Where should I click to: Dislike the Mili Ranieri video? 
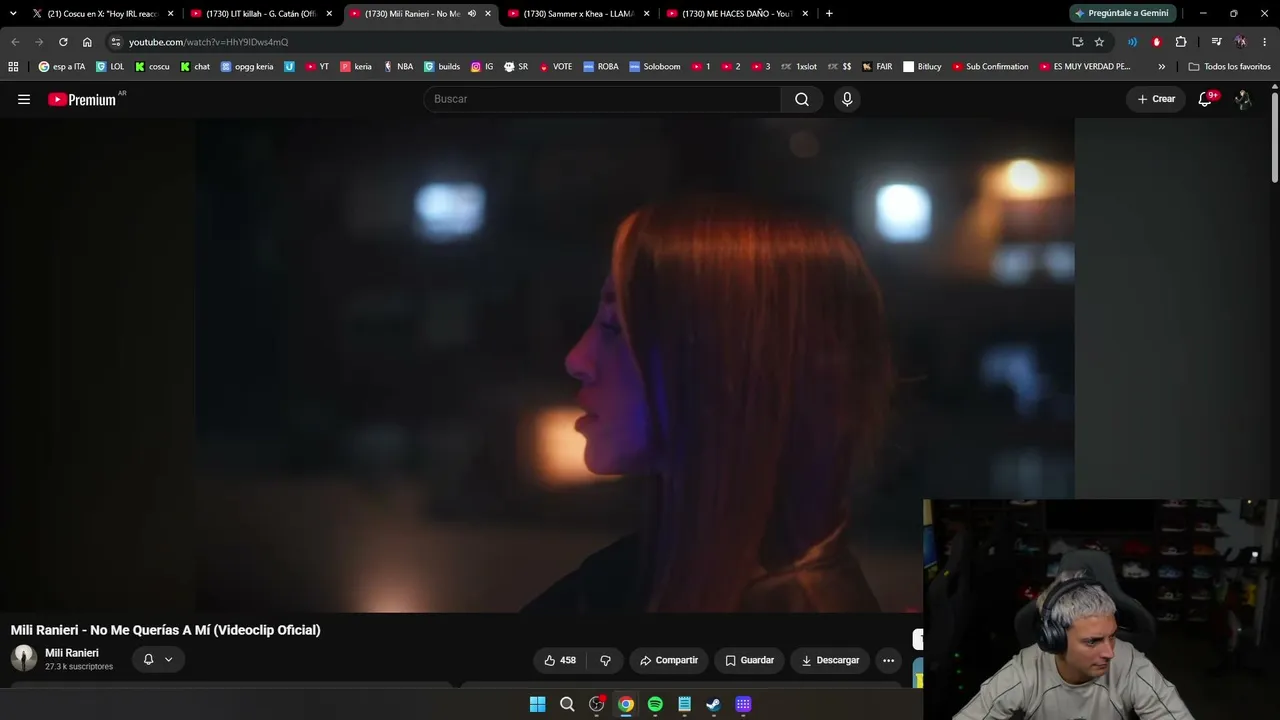(x=605, y=660)
